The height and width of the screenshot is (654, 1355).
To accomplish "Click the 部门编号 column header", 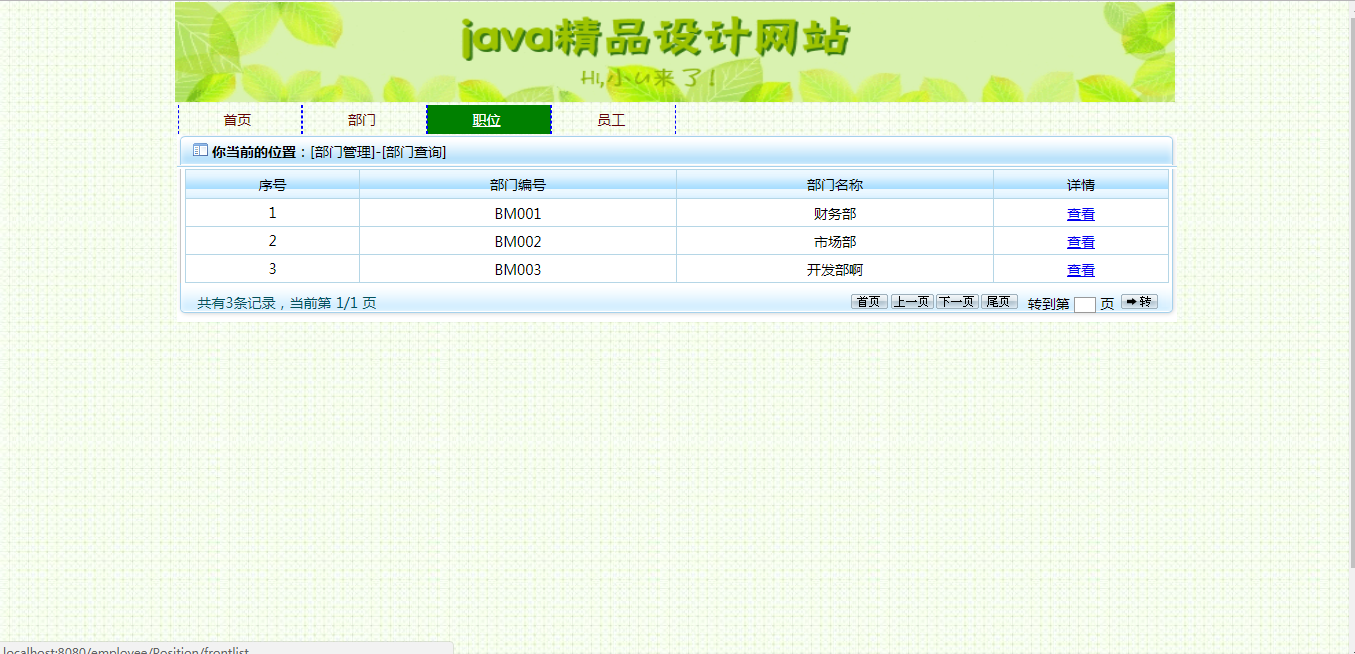I will click(518, 185).
